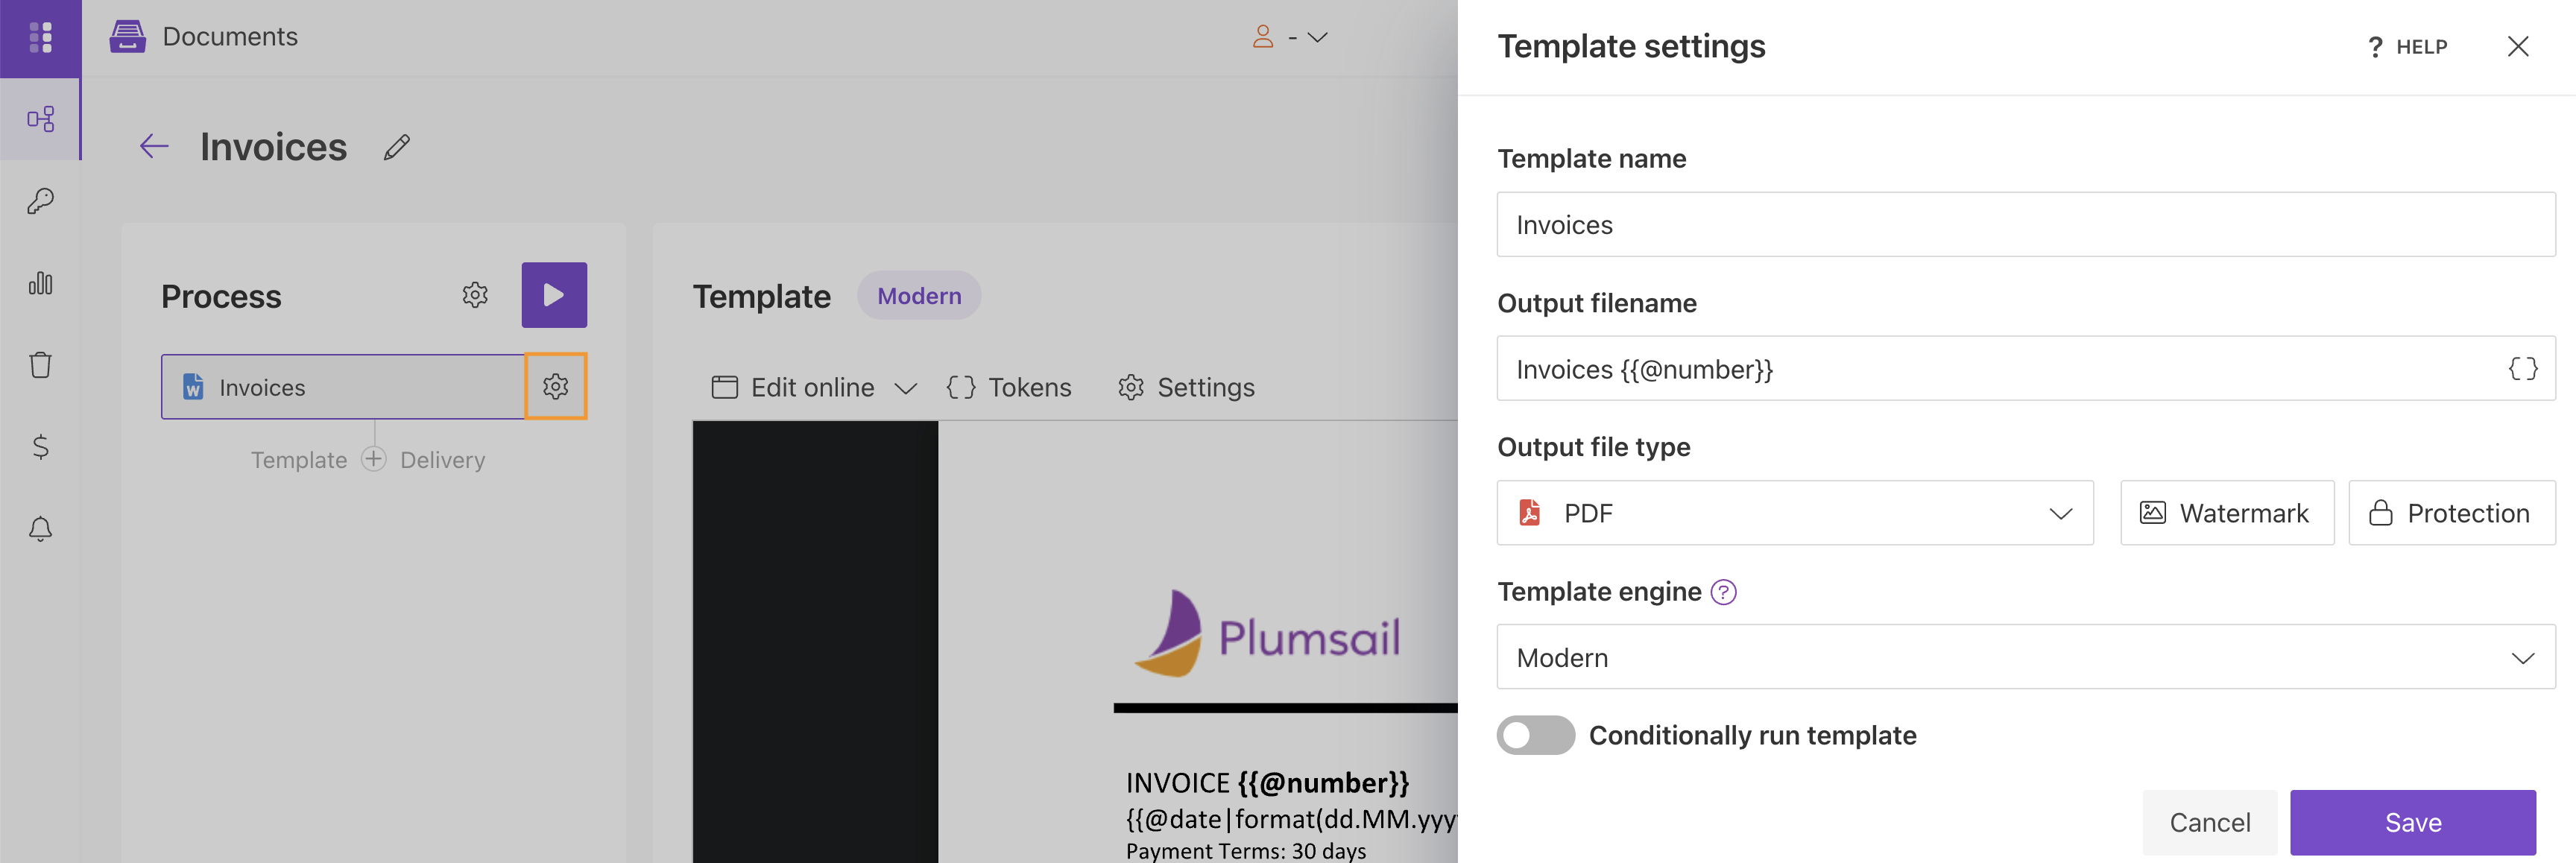Click Delivery label under process step

pos(443,460)
